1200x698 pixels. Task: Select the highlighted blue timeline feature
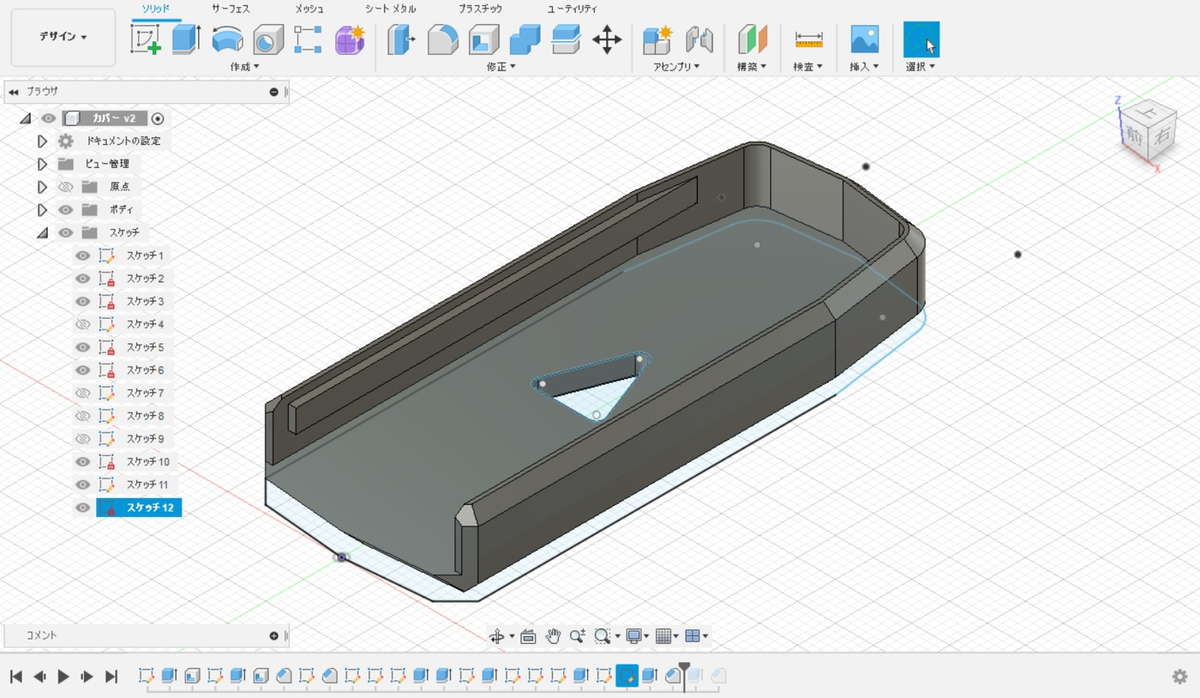coord(627,677)
